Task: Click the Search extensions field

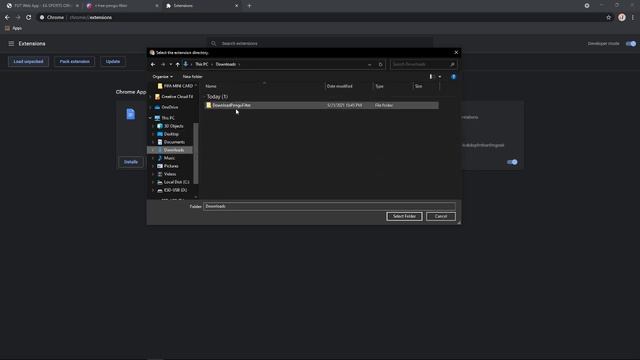Action: pyautogui.click(x=320, y=43)
